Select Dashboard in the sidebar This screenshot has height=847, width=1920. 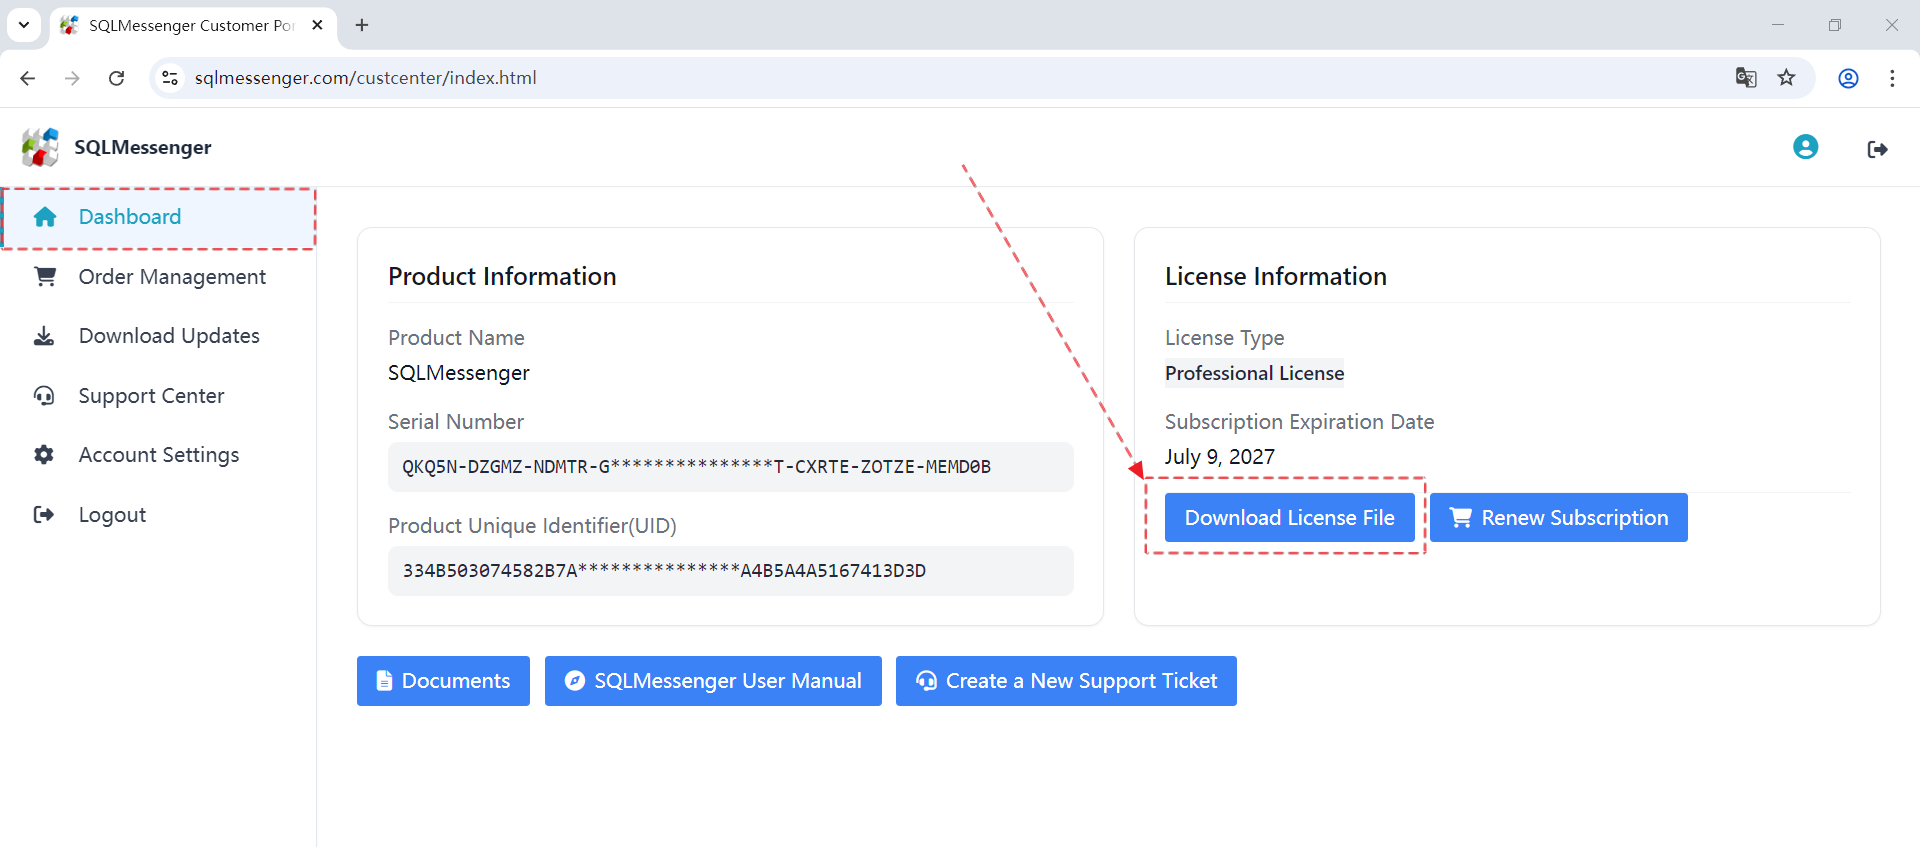[129, 217]
